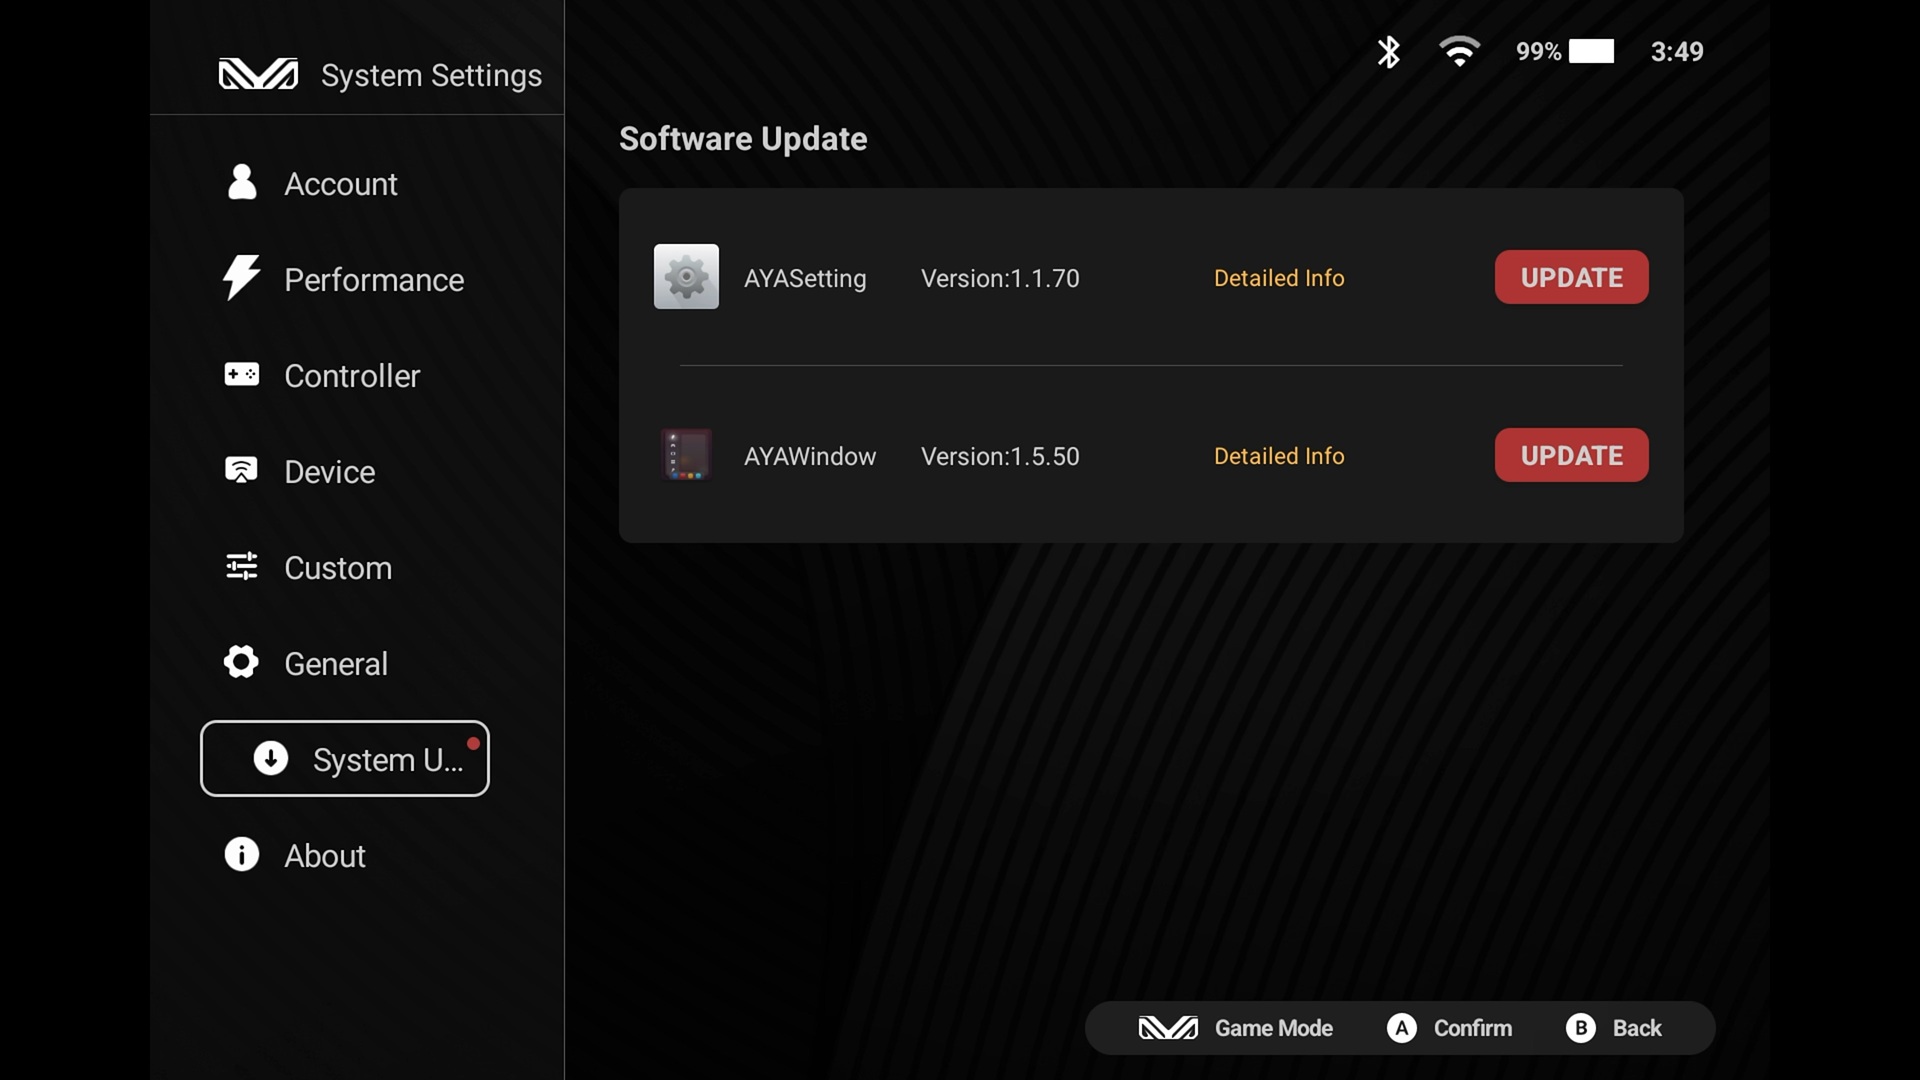The width and height of the screenshot is (1920, 1080).
Task: Open Detailed Info for AYASetting
Action: pyautogui.click(x=1278, y=278)
